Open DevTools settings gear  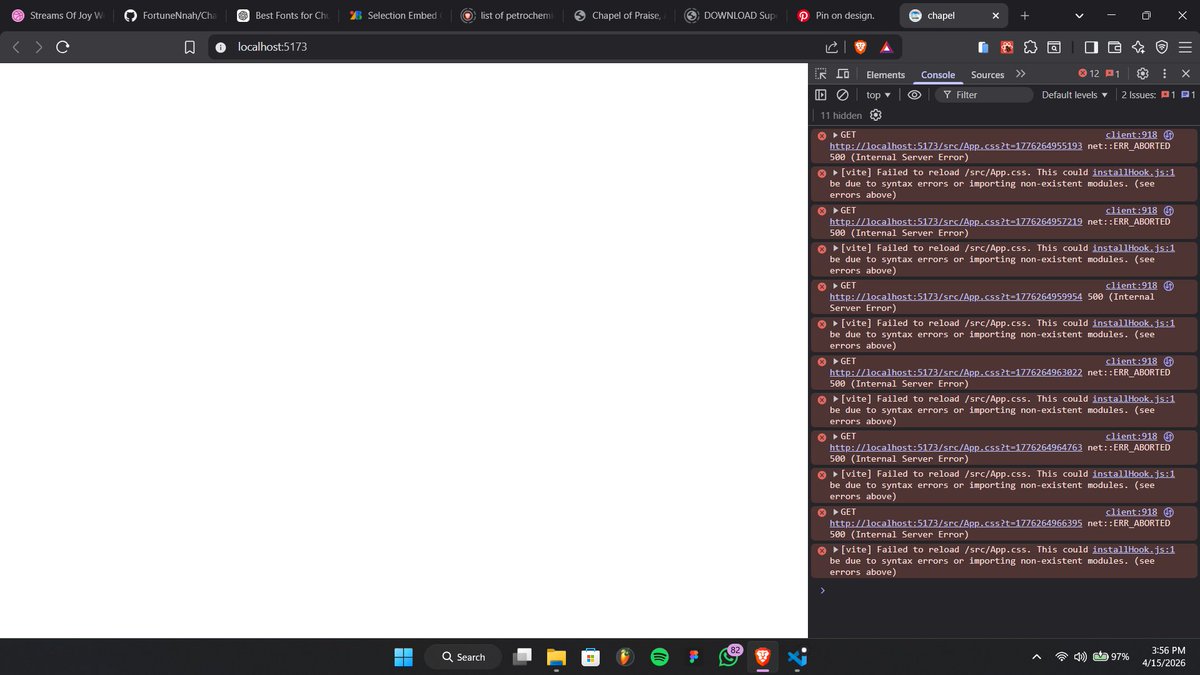pyautogui.click(x=1143, y=74)
